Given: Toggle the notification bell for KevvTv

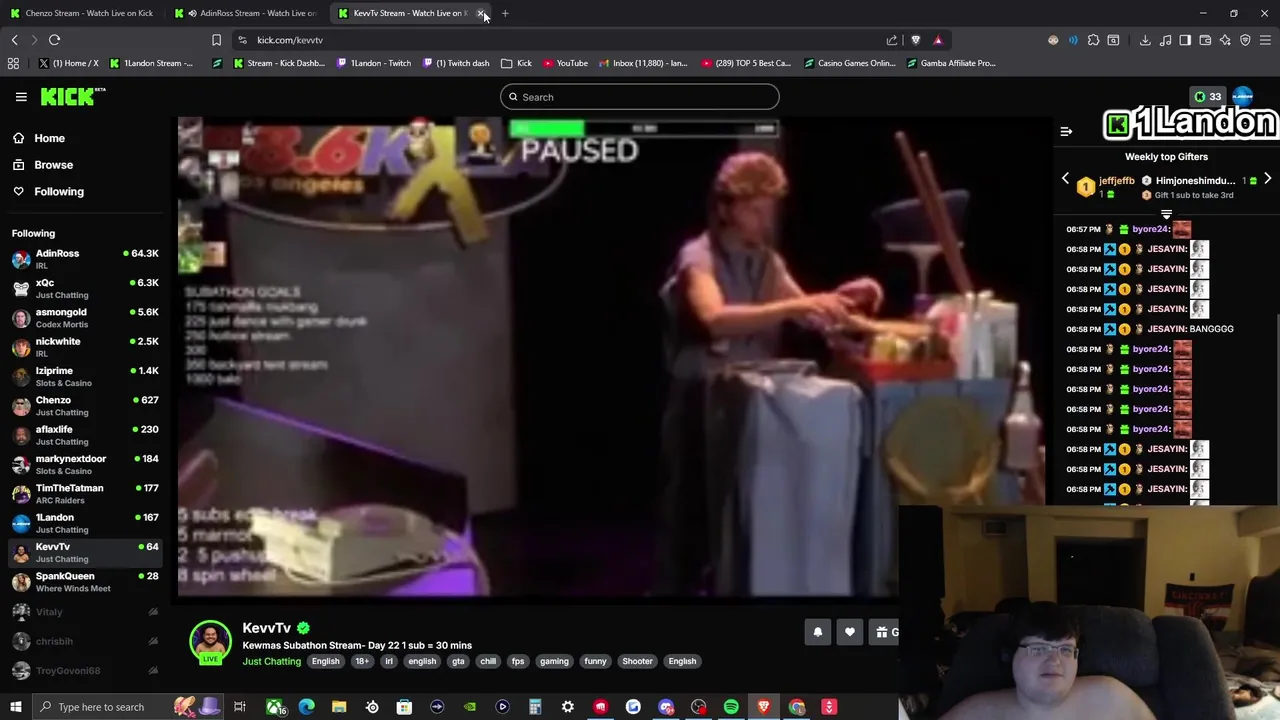Looking at the screenshot, I should (817, 632).
